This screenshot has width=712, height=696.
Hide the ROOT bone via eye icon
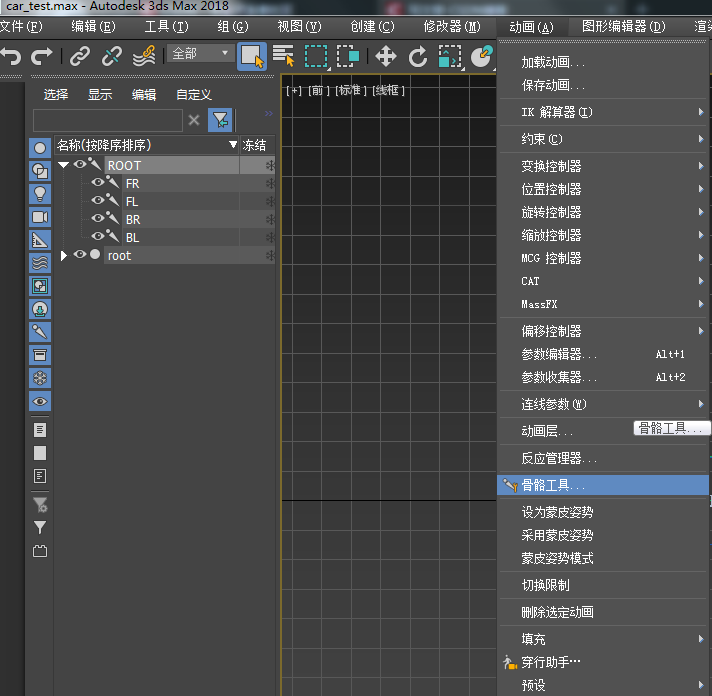tap(80, 164)
